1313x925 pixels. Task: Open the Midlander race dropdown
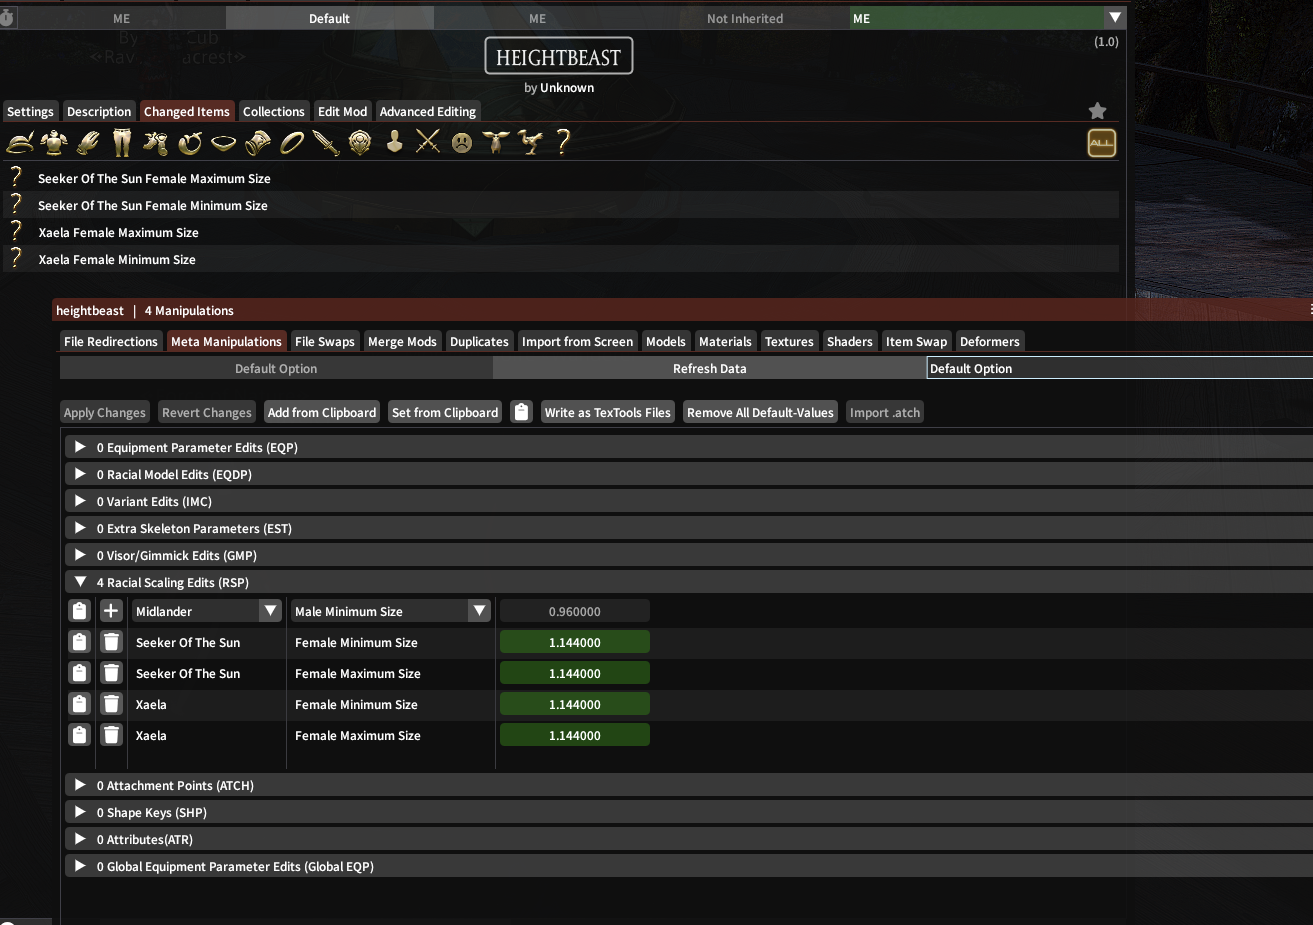[207, 611]
